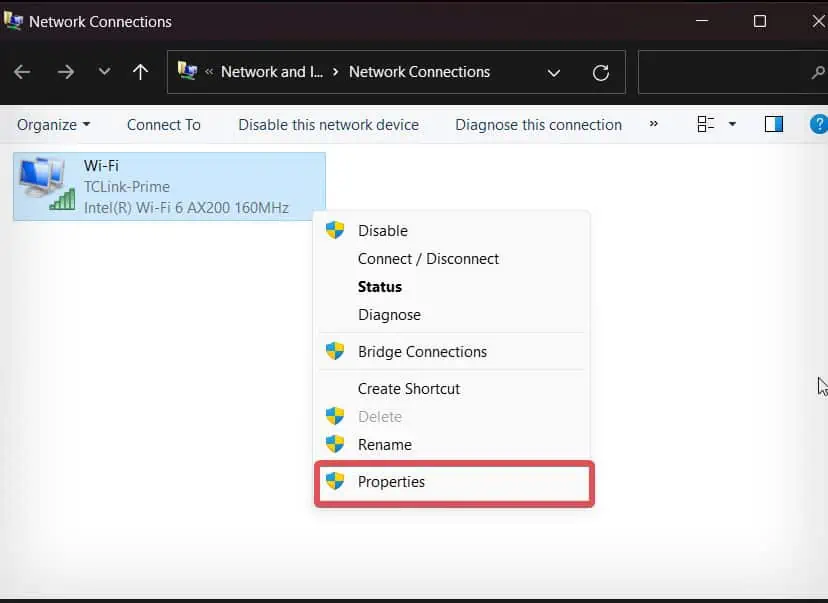828x603 pixels.
Task: Open Properties from the context menu
Action: click(454, 482)
